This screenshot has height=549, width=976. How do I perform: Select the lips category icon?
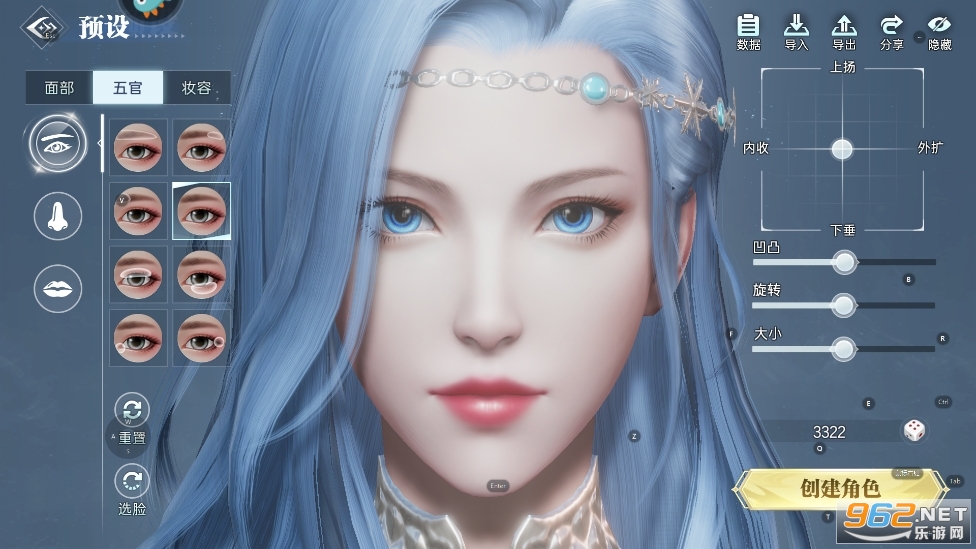tap(59, 289)
